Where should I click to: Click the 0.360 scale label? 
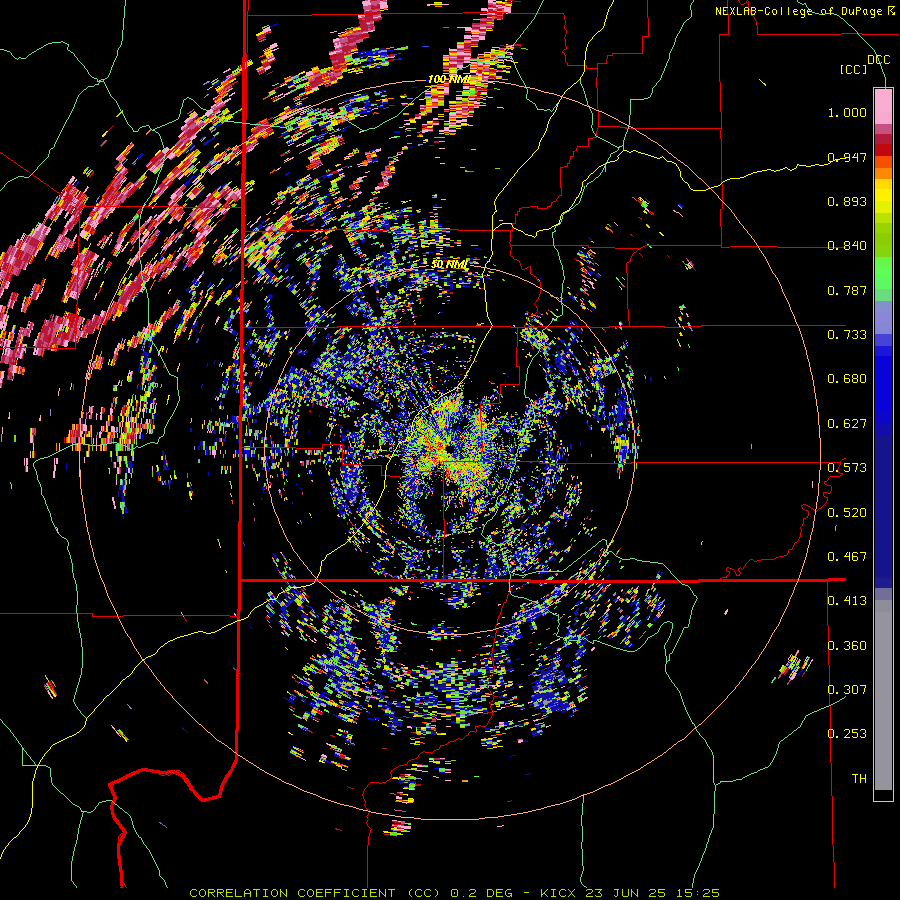click(x=847, y=645)
